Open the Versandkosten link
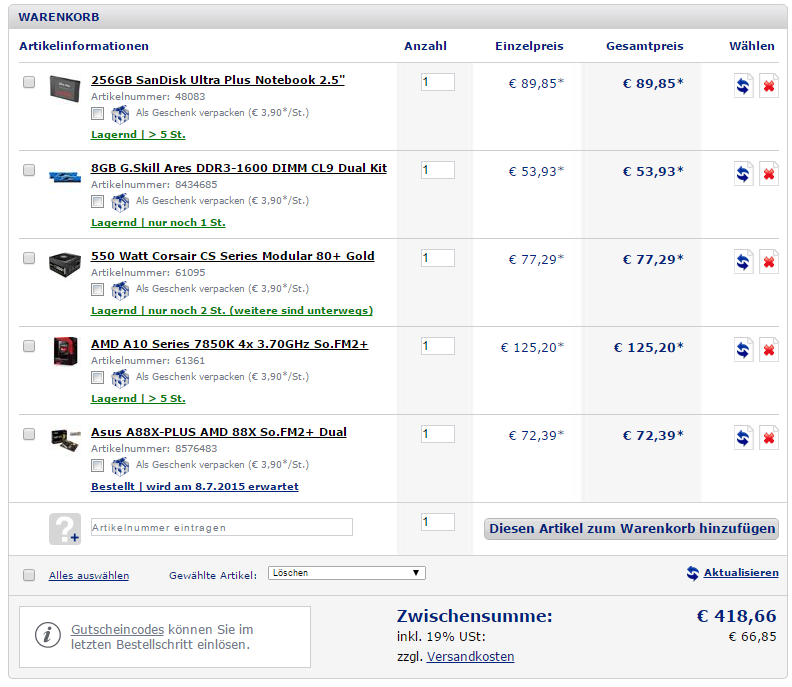Image resolution: width=792 pixels, height=687 pixels. click(x=470, y=657)
